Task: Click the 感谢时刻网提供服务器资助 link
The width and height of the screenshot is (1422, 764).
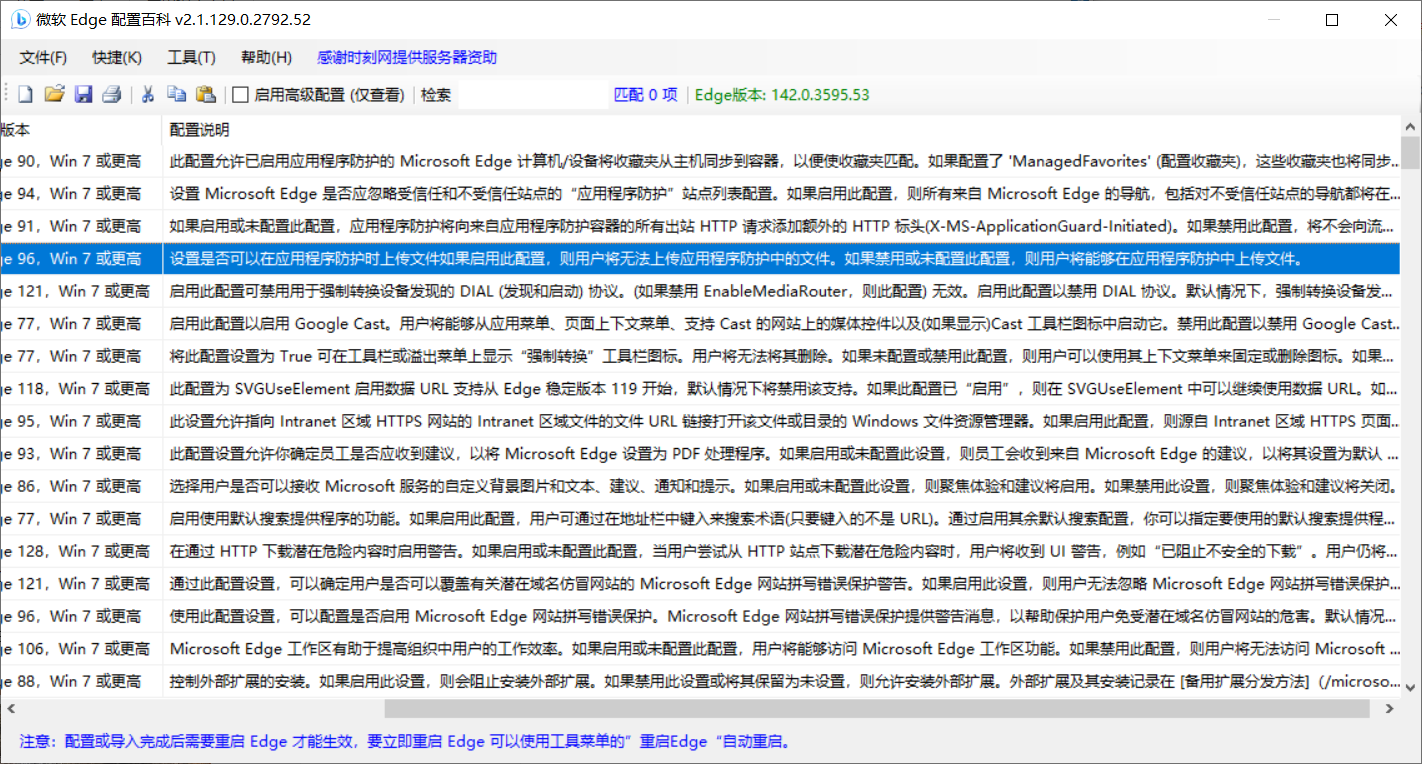Action: 407,57
